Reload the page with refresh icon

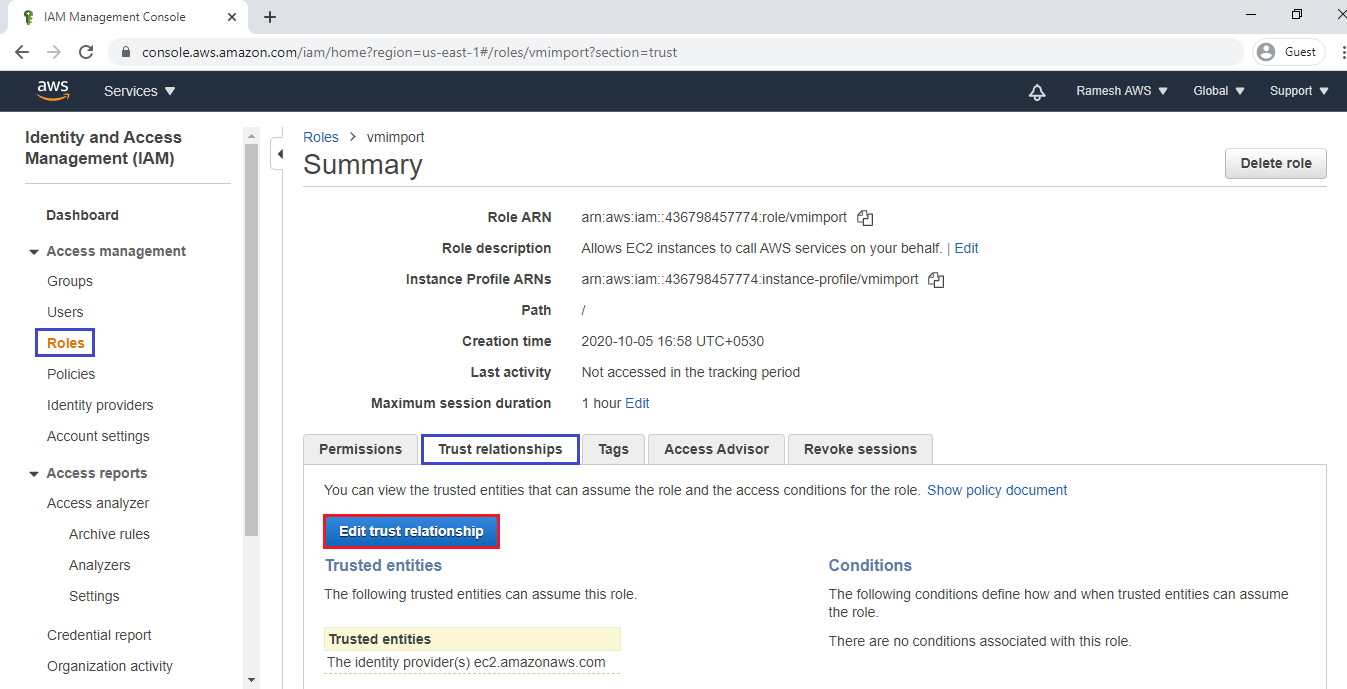[86, 52]
